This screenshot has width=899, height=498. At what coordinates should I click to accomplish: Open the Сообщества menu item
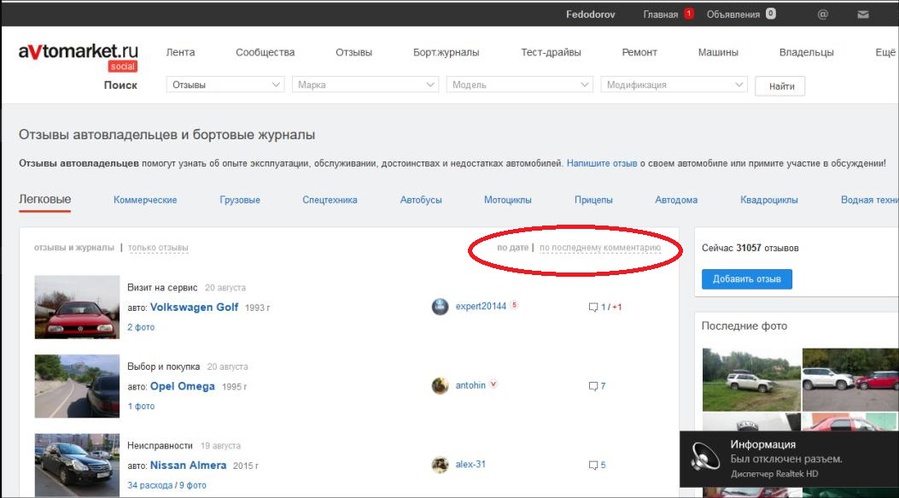[265, 52]
